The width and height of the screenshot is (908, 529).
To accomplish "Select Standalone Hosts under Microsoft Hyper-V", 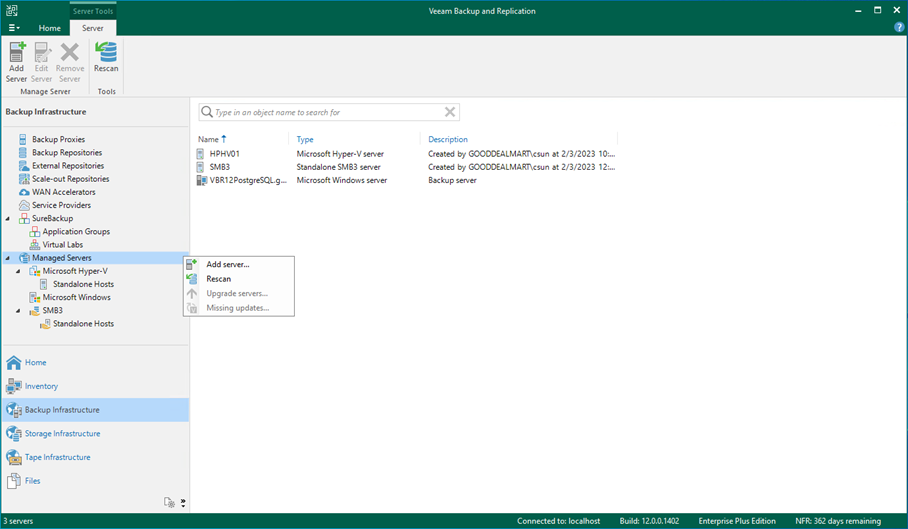I will 83,284.
